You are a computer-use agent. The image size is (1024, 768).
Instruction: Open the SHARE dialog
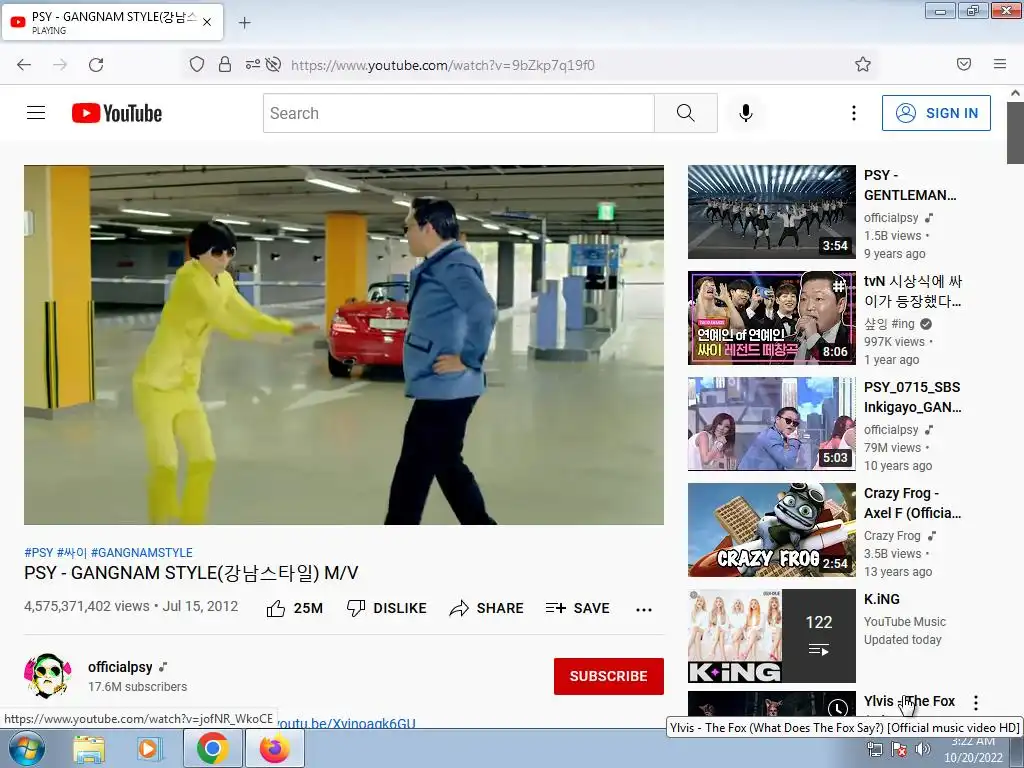coord(487,608)
